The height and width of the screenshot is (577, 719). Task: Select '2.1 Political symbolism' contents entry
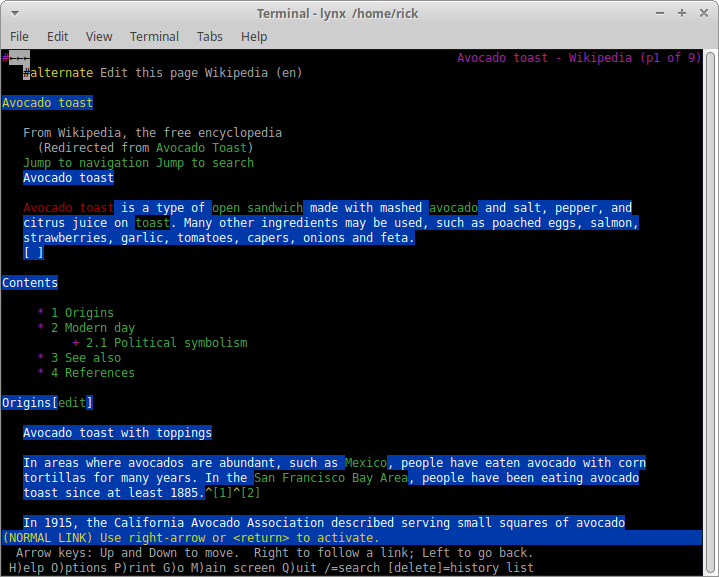[166, 343]
